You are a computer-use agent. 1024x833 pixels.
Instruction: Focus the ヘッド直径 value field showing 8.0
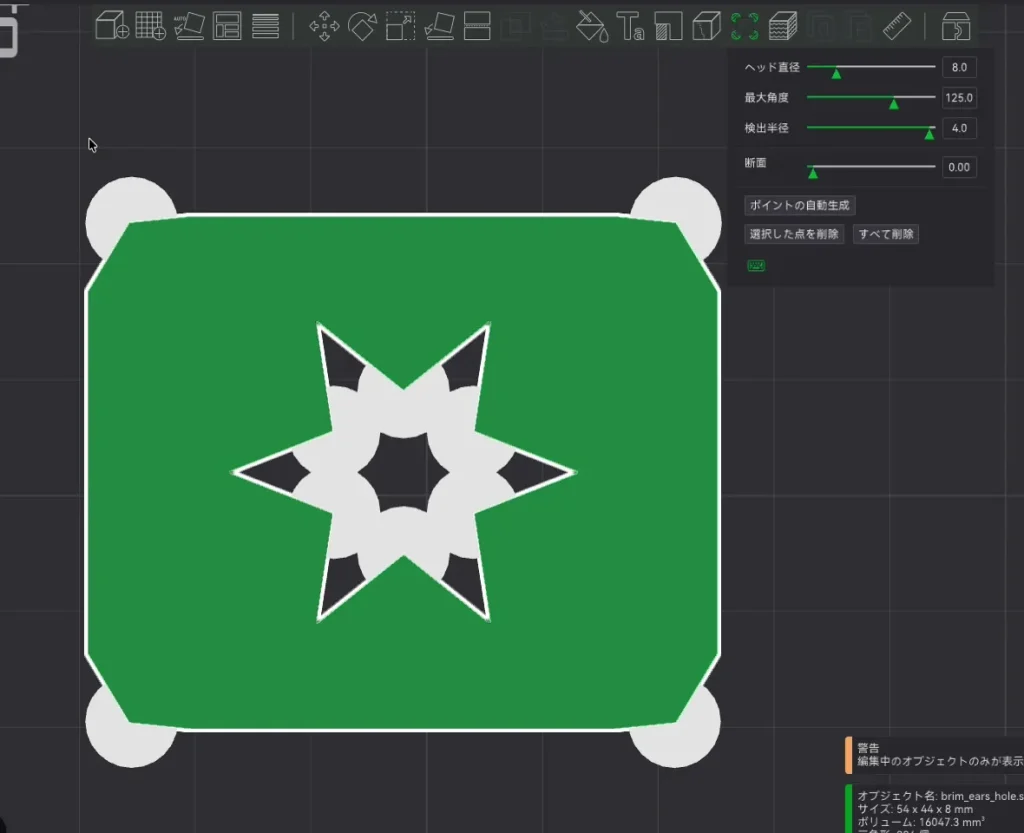click(x=959, y=67)
